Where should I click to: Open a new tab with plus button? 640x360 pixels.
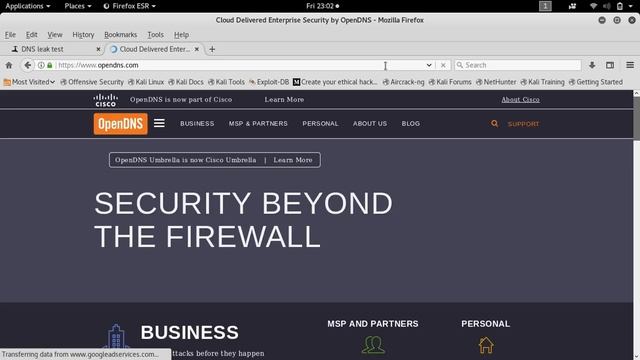click(212, 49)
